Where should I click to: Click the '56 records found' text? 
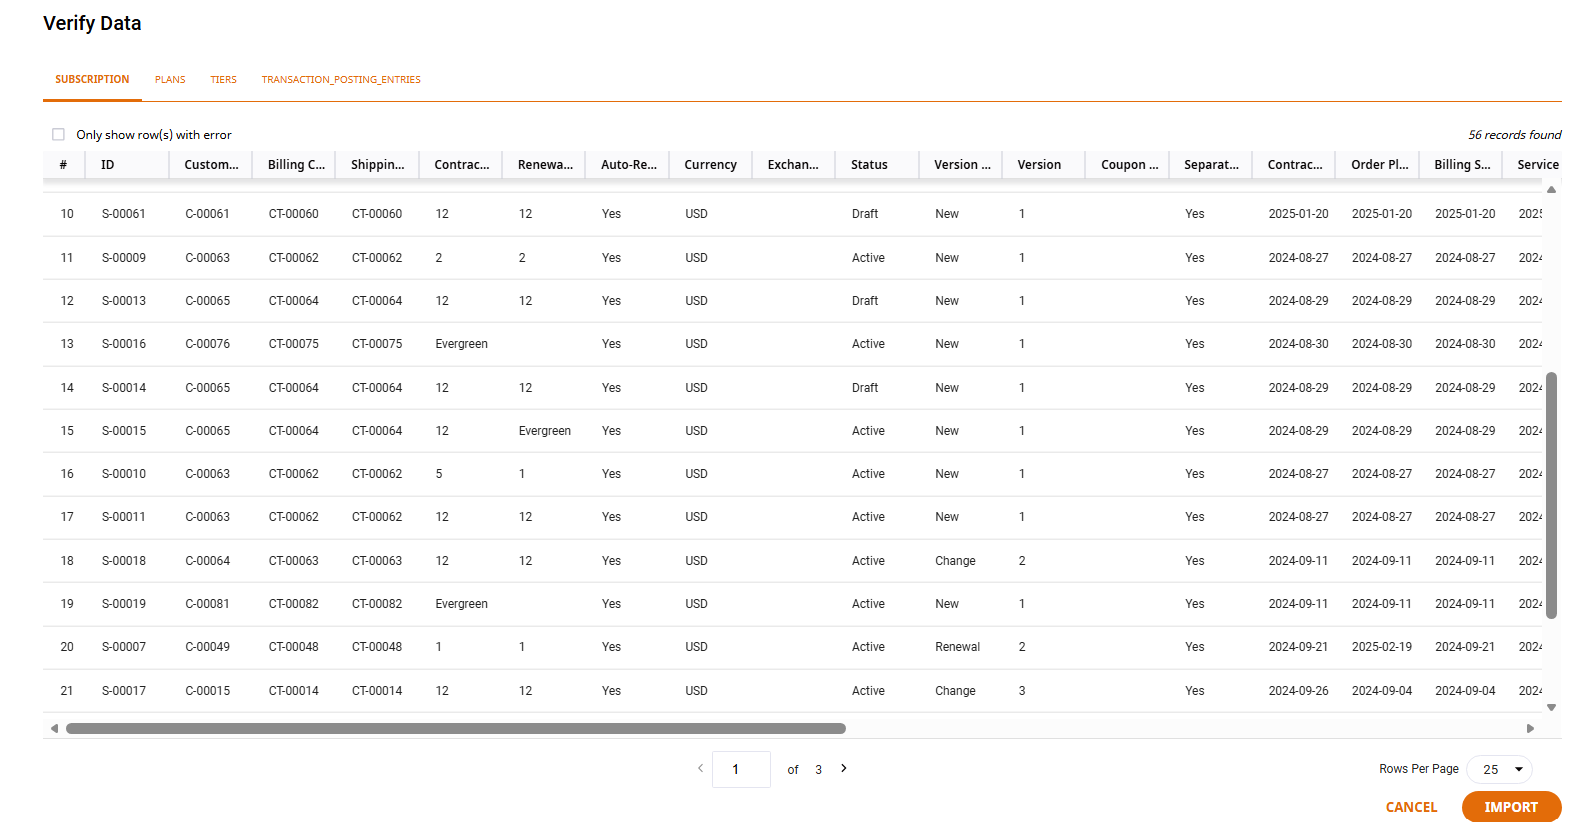tap(1515, 135)
